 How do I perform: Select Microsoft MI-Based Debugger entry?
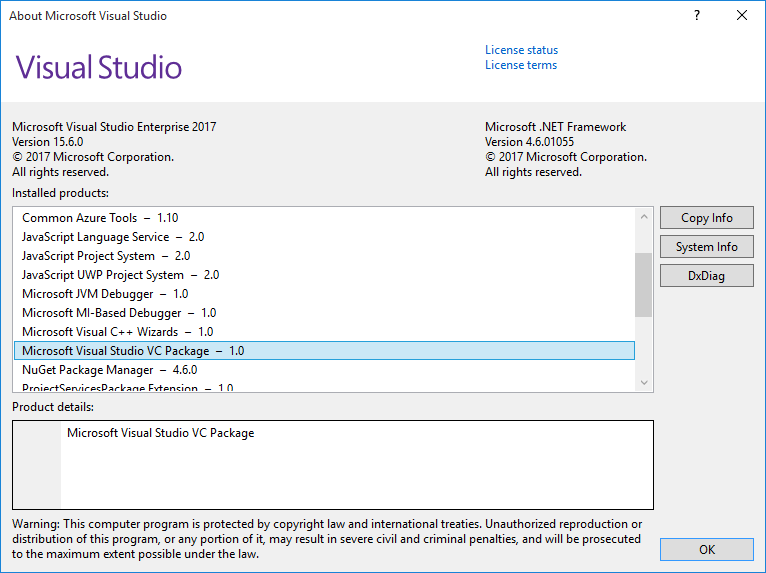(324, 313)
